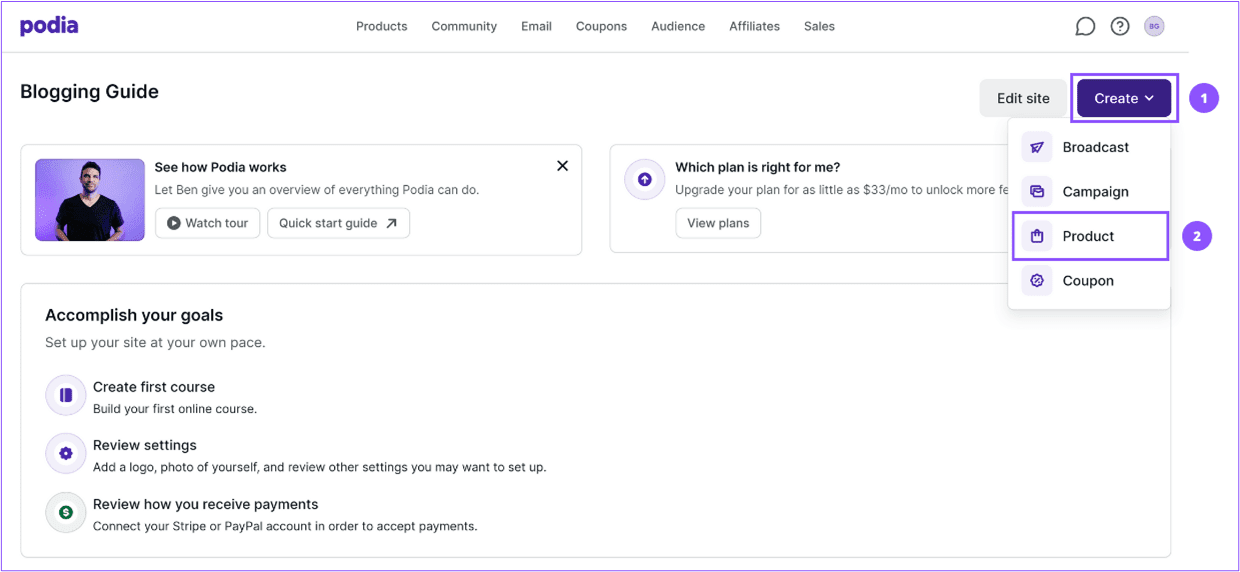This screenshot has width=1240, height=572.
Task: Go to the Sales nav item
Action: [819, 26]
